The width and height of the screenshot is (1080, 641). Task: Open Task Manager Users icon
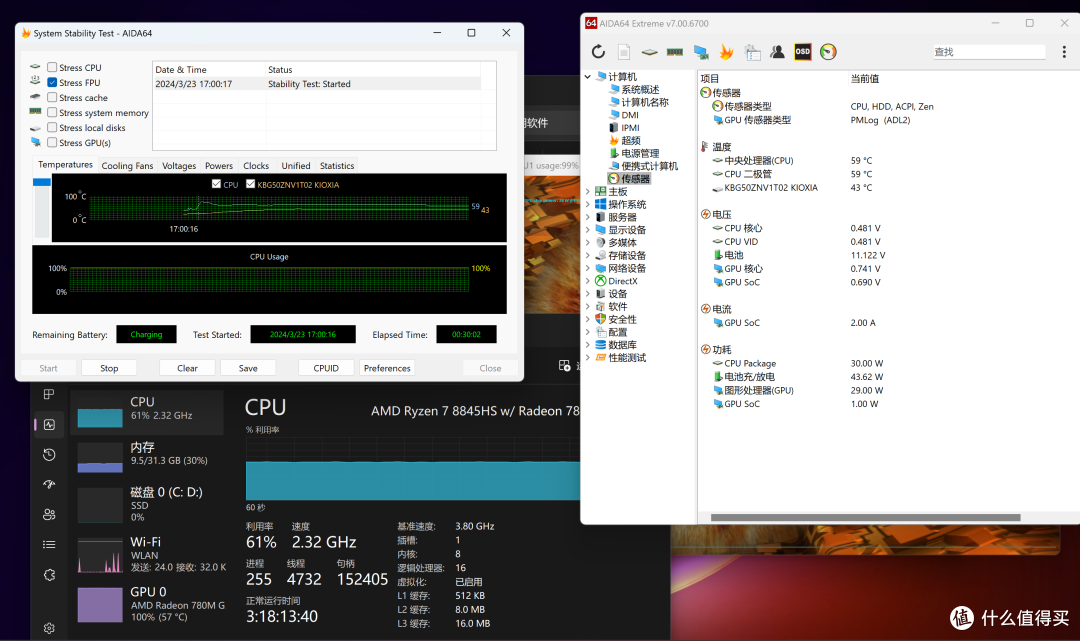pos(49,514)
